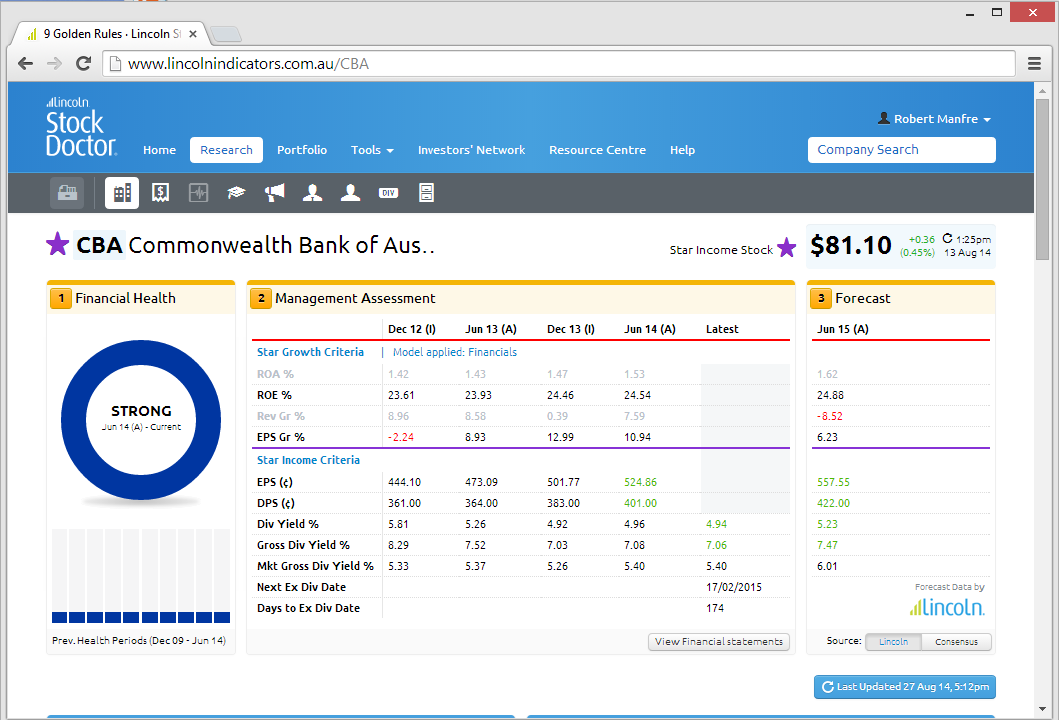
Task: Open a new browser tab
Action: (x=226, y=34)
